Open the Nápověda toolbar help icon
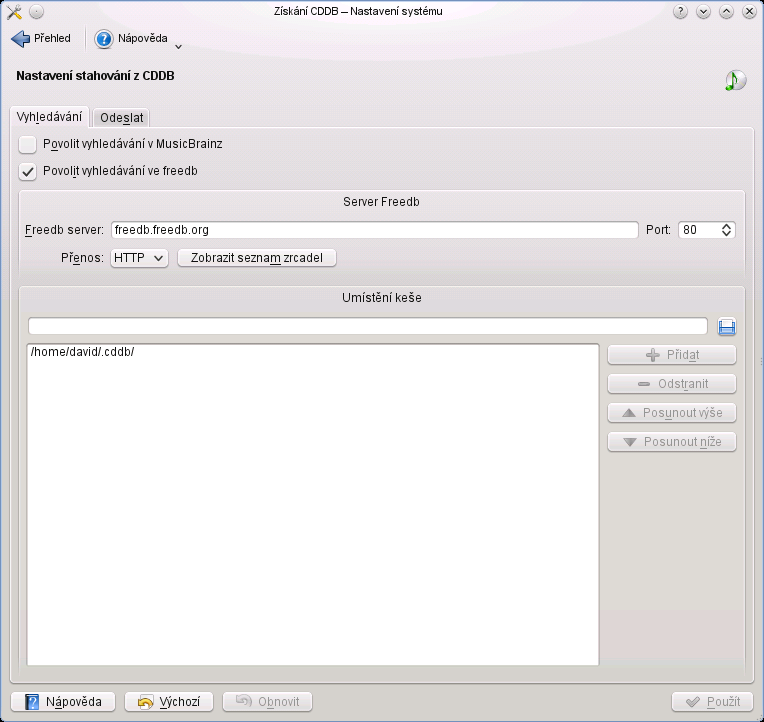This screenshot has width=764, height=722. (x=103, y=38)
